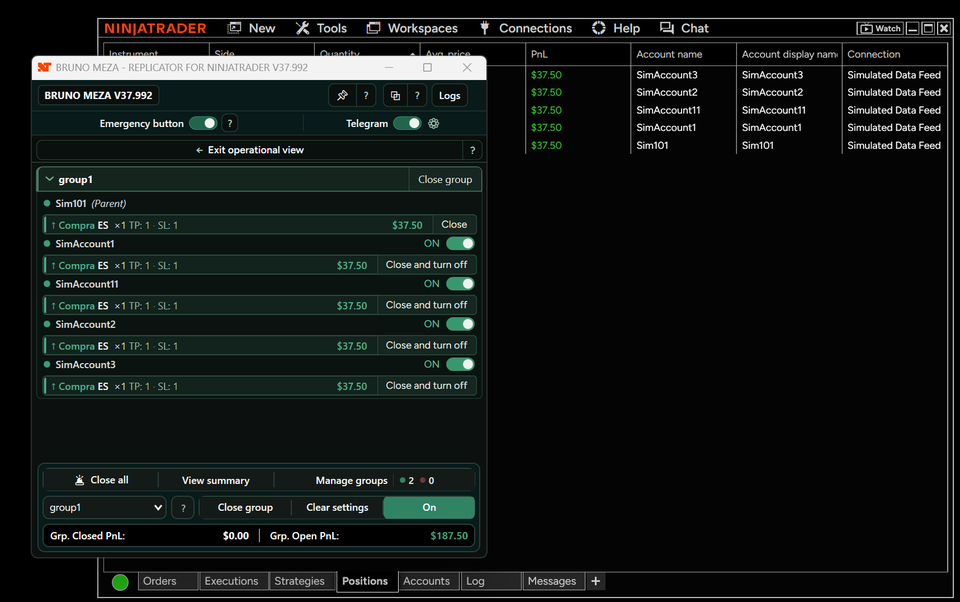This screenshot has height=602, width=960.
Task: Toggle the group On button
Action: point(429,508)
